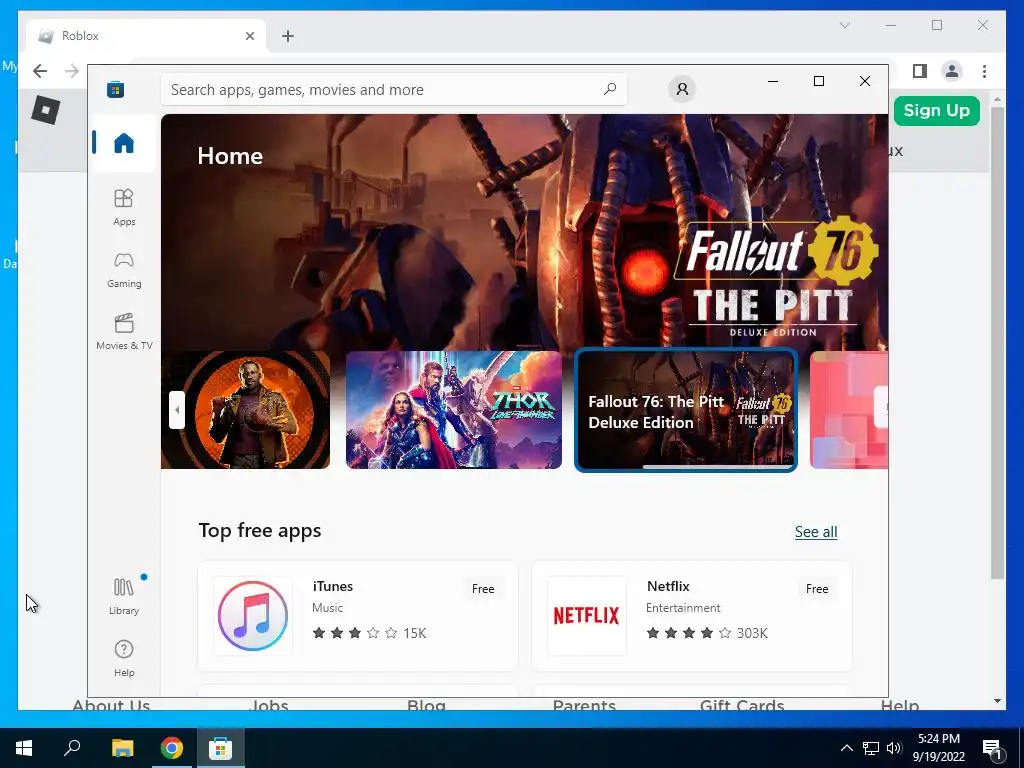
Task: Open network status tray icon
Action: coord(871,748)
